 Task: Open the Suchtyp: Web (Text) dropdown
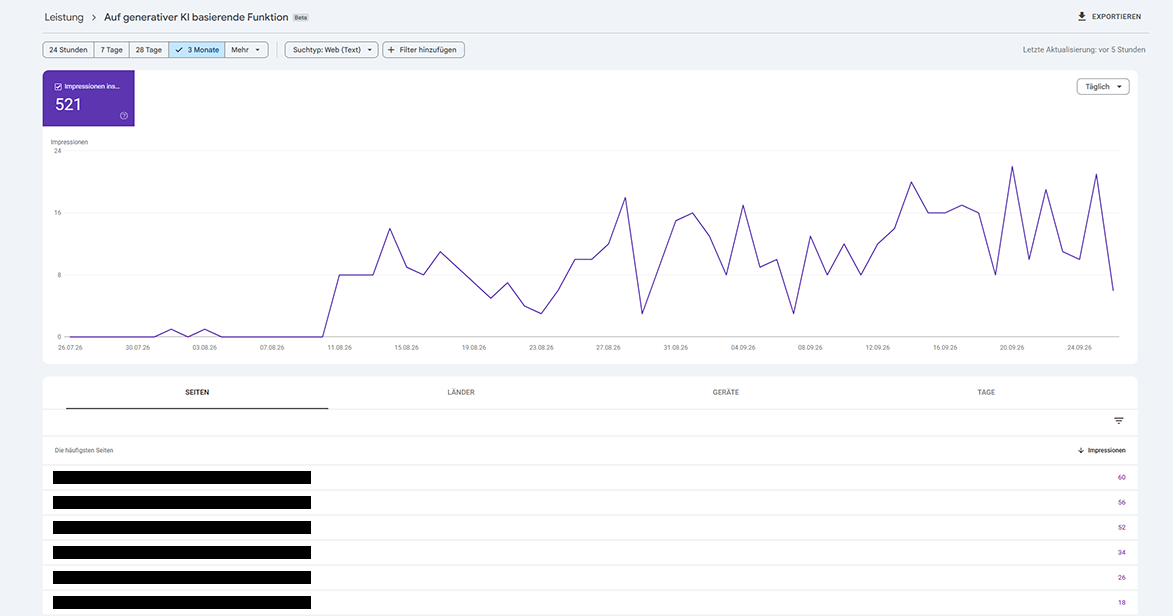[331, 50]
